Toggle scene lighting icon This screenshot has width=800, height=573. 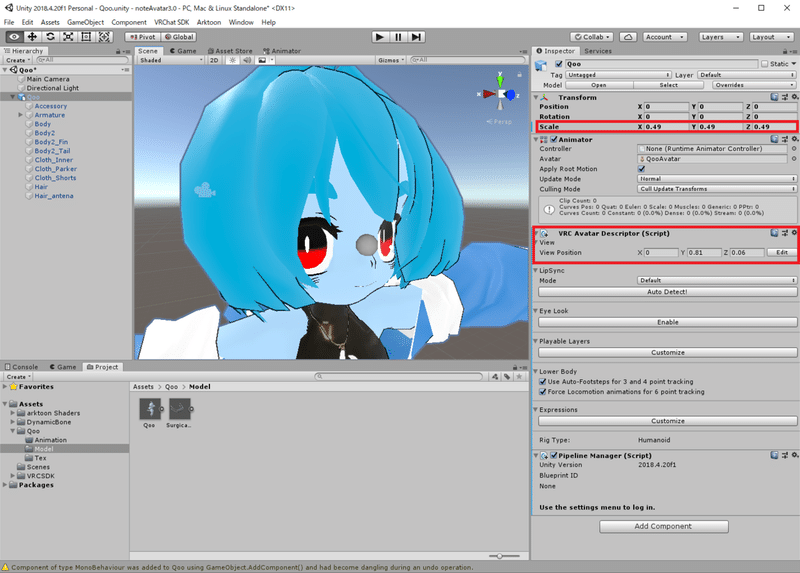pos(233,60)
